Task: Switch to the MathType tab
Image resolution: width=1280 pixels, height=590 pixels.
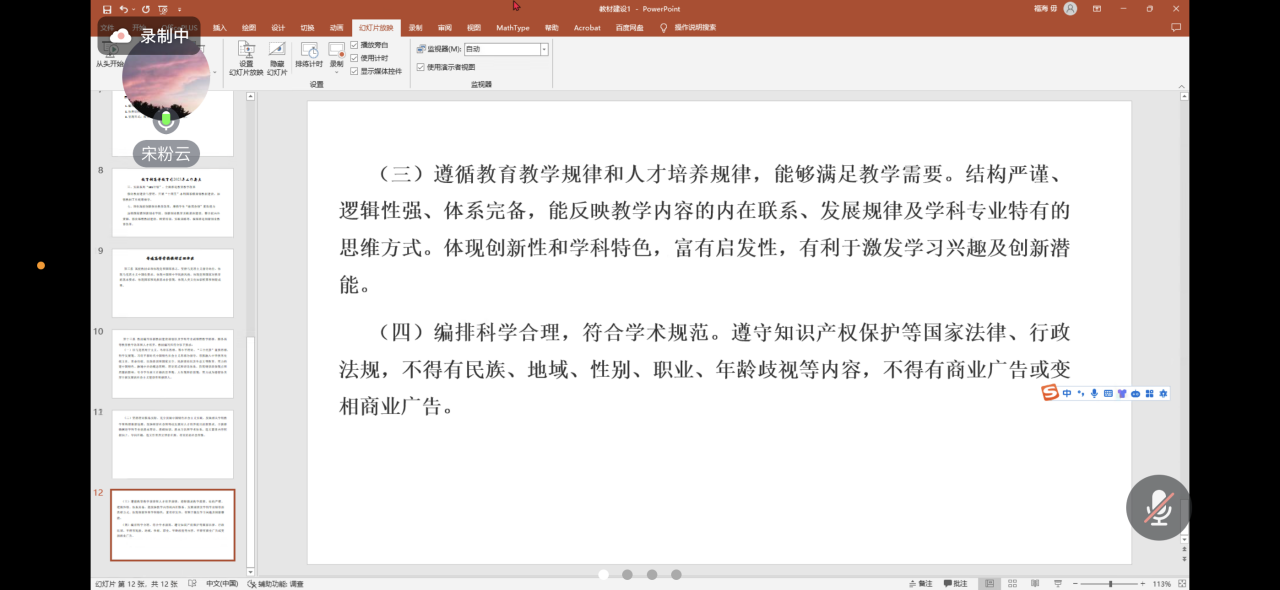Action: pos(512,28)
